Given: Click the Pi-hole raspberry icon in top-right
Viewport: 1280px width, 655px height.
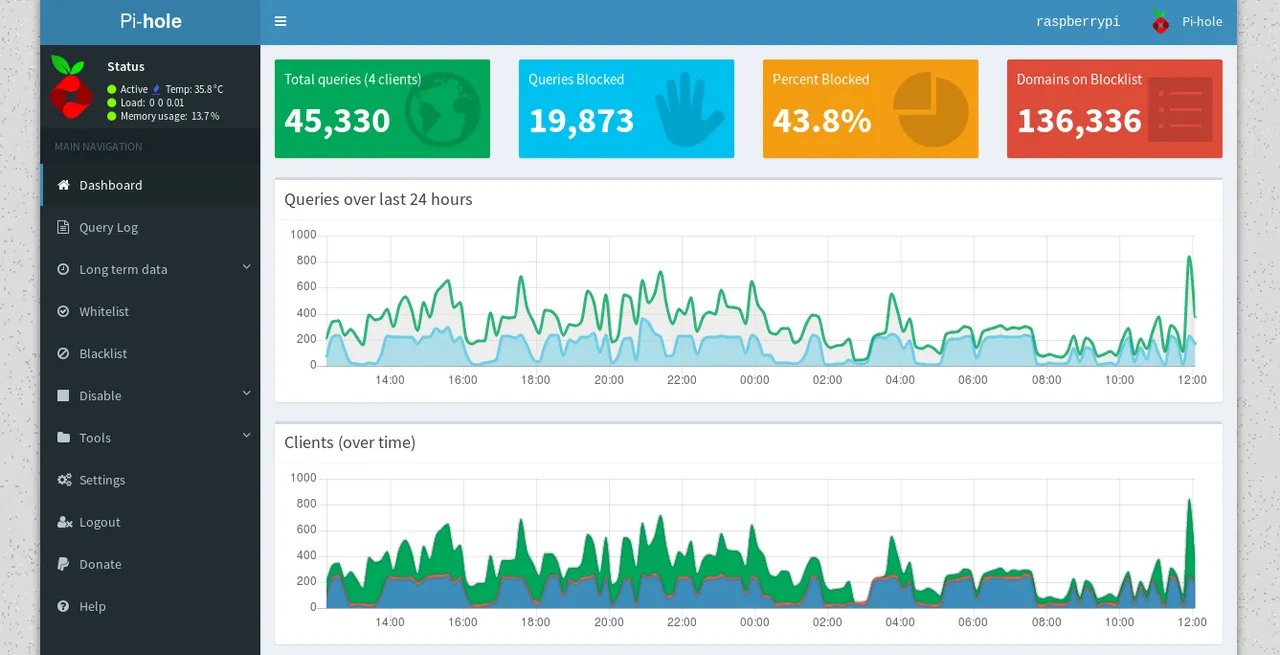Looking at the screenshot, I should (x=1160, y=21).
